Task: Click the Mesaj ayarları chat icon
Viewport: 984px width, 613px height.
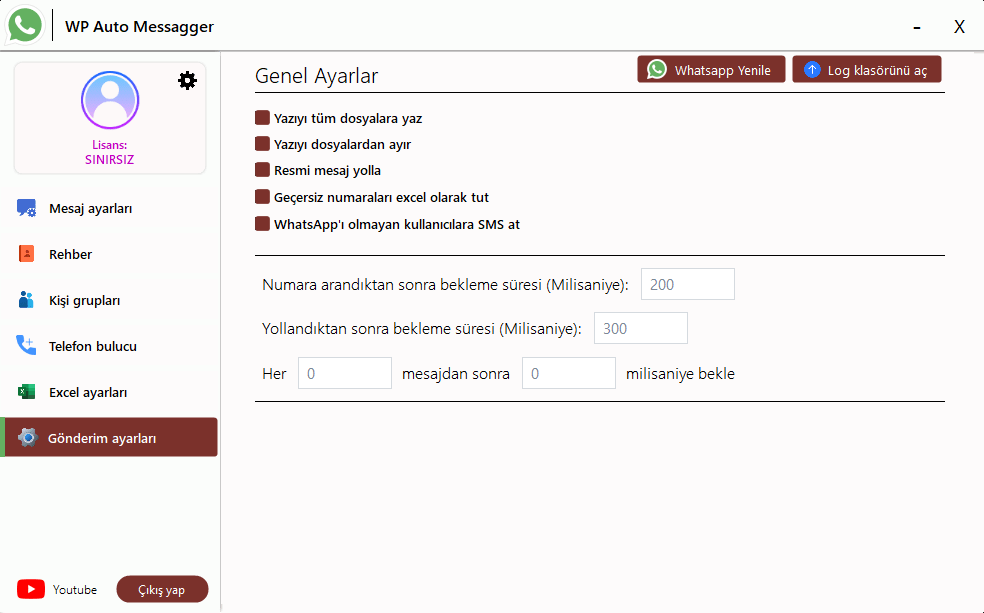Action: (x=26, y=208)
